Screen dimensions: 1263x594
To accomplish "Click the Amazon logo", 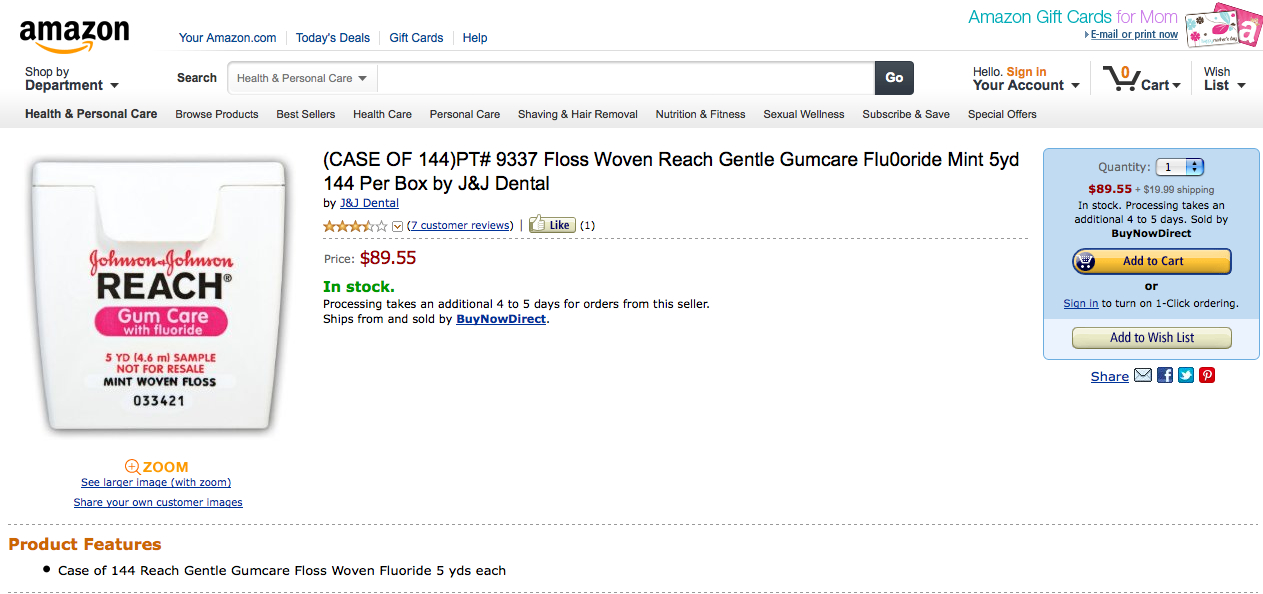I will pos(74,36).
